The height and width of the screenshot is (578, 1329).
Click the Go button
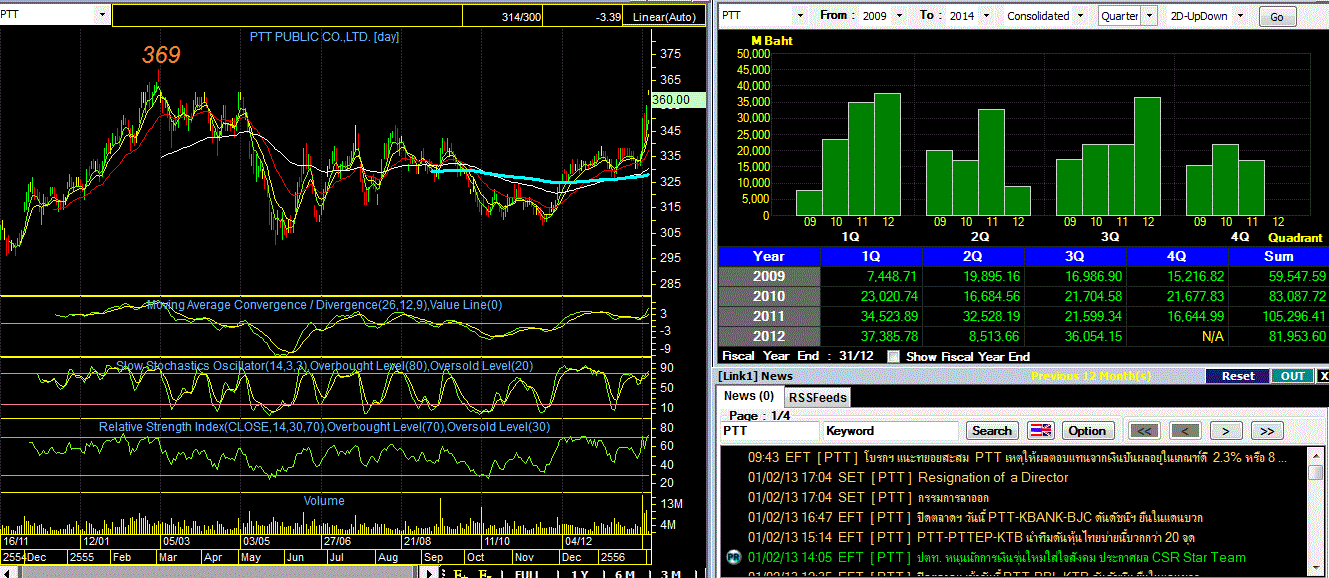[x=1277, y=17]
